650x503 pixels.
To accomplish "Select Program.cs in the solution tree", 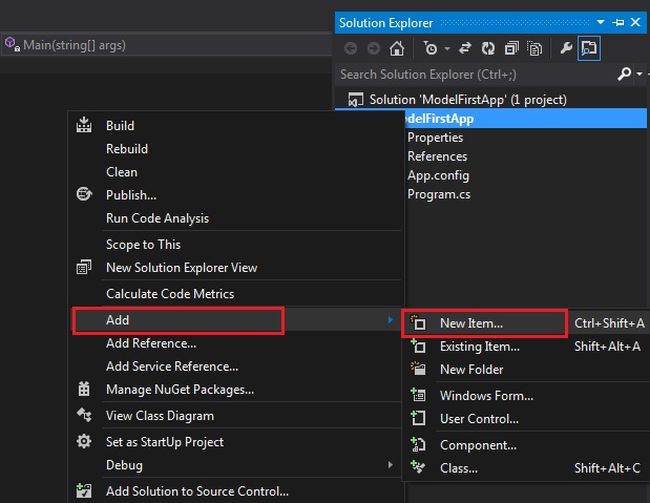I will point(438,194).
